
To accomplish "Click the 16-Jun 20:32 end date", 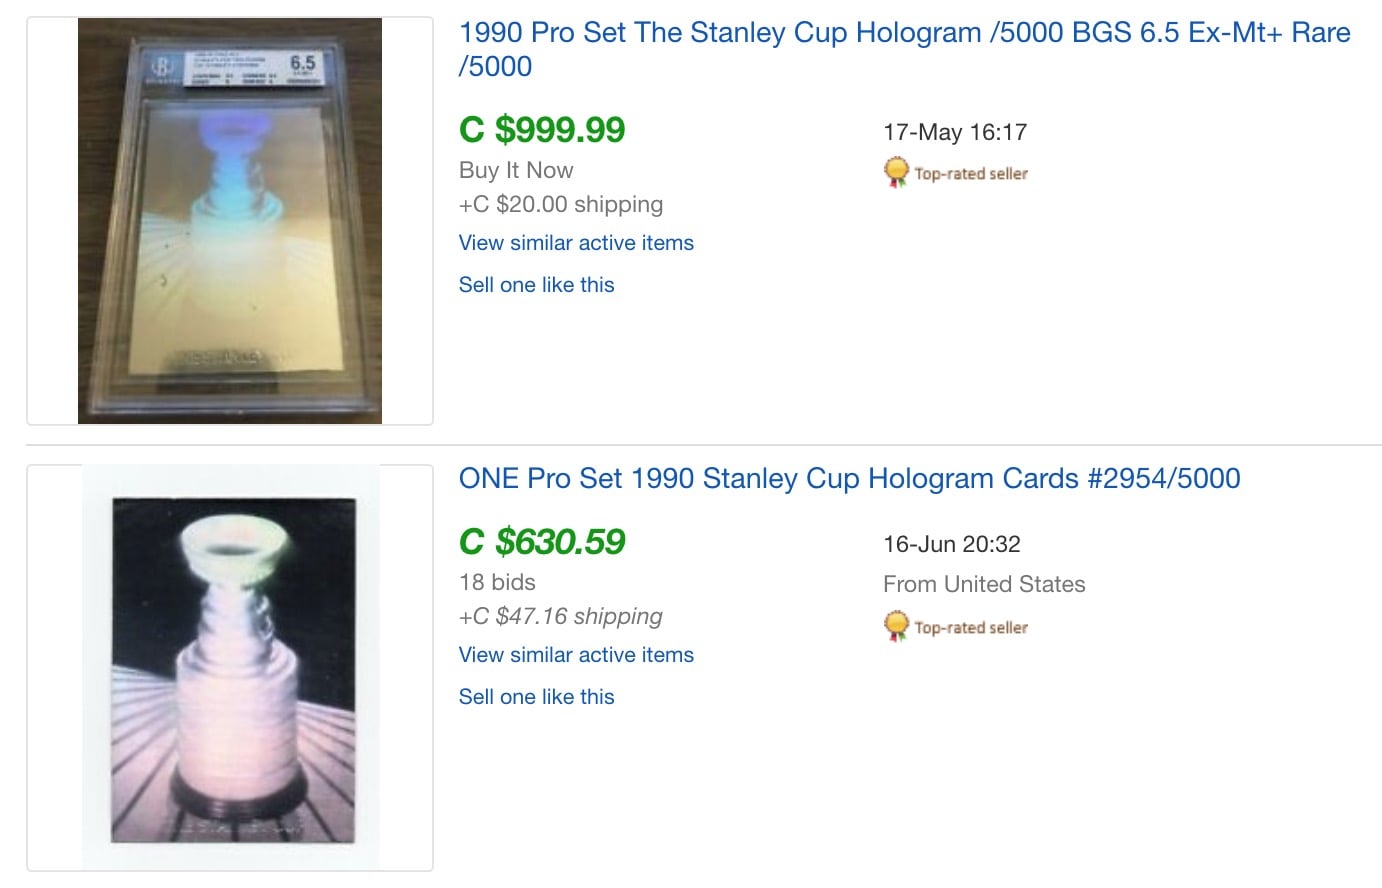I will [x=951, y=544].
